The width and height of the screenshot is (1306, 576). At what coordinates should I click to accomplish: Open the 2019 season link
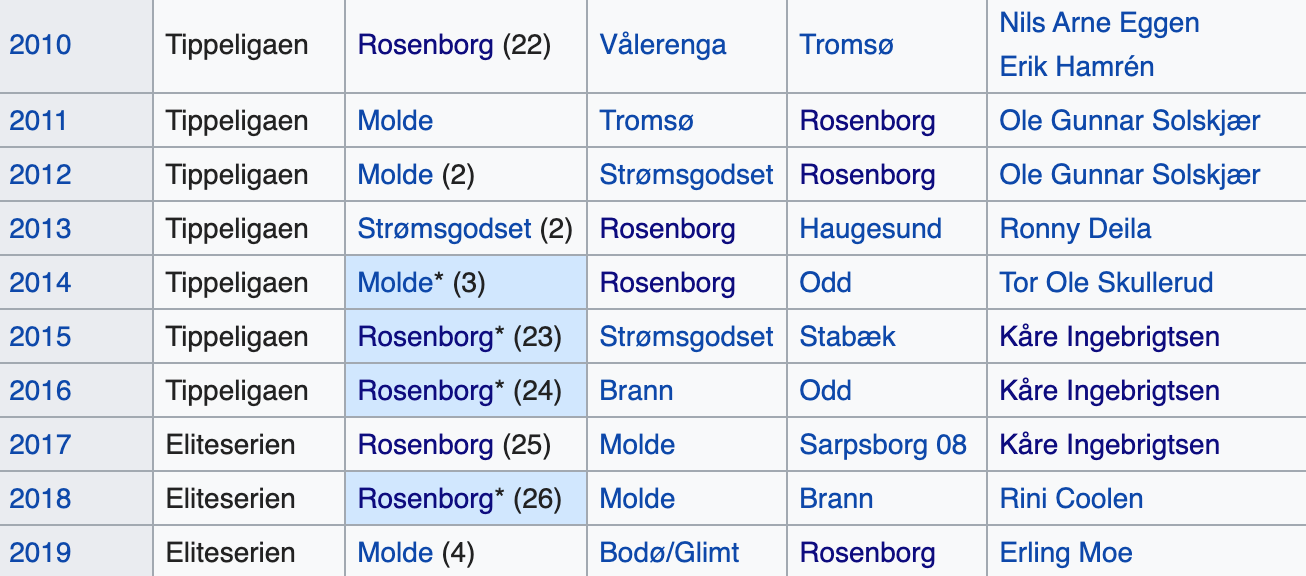coord(40,553)
